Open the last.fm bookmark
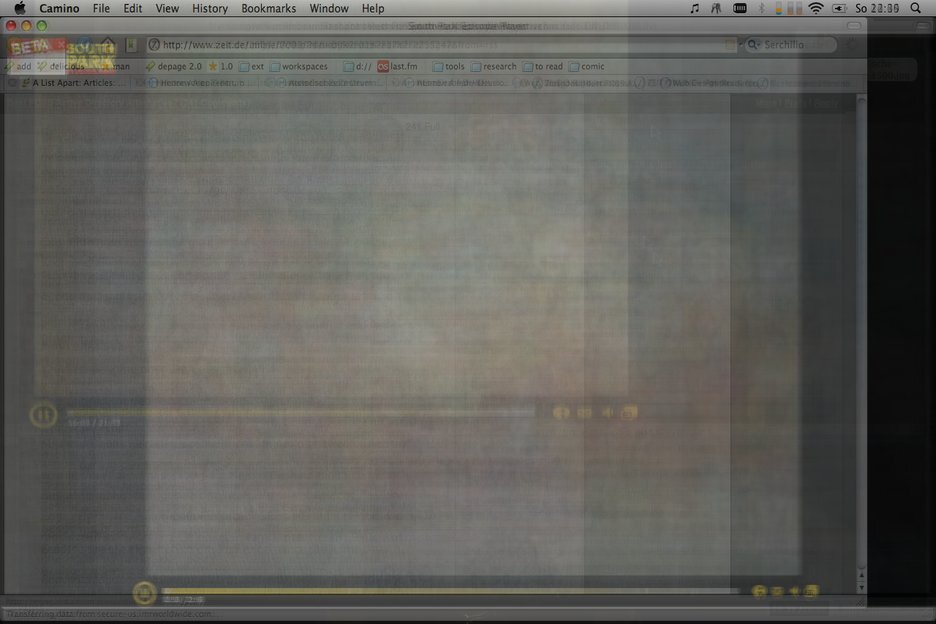Viewport: 936px width, 624px height. pos(398,66)
